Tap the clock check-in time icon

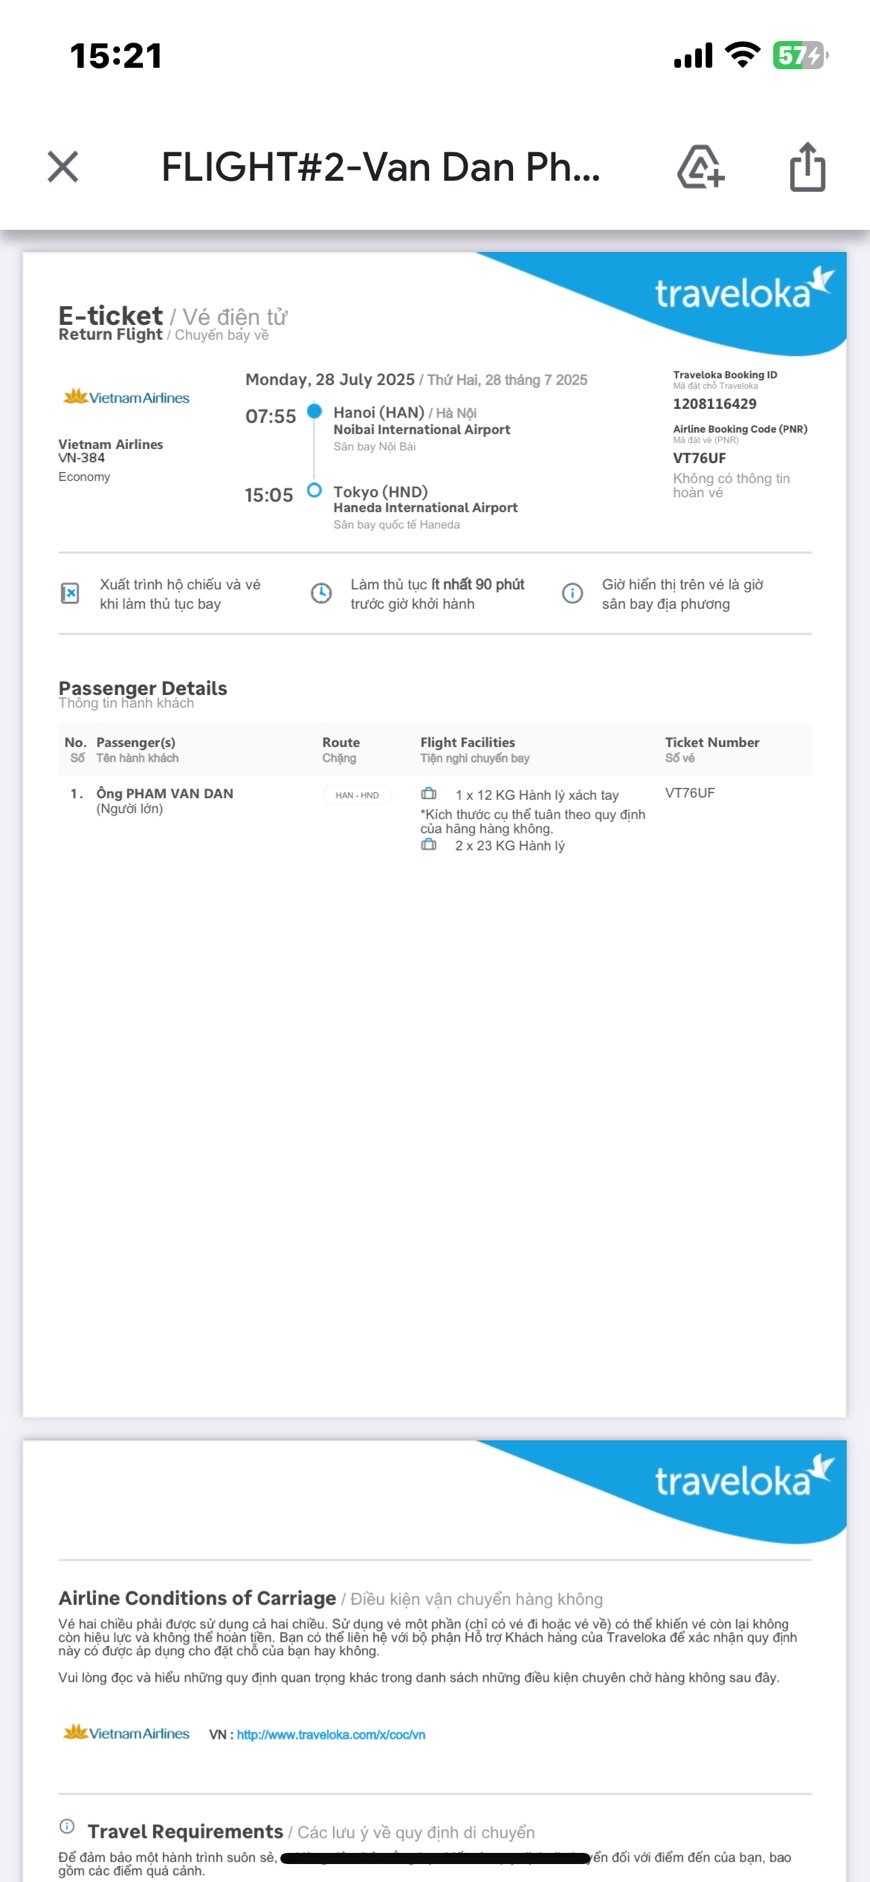tap(321, 594)
